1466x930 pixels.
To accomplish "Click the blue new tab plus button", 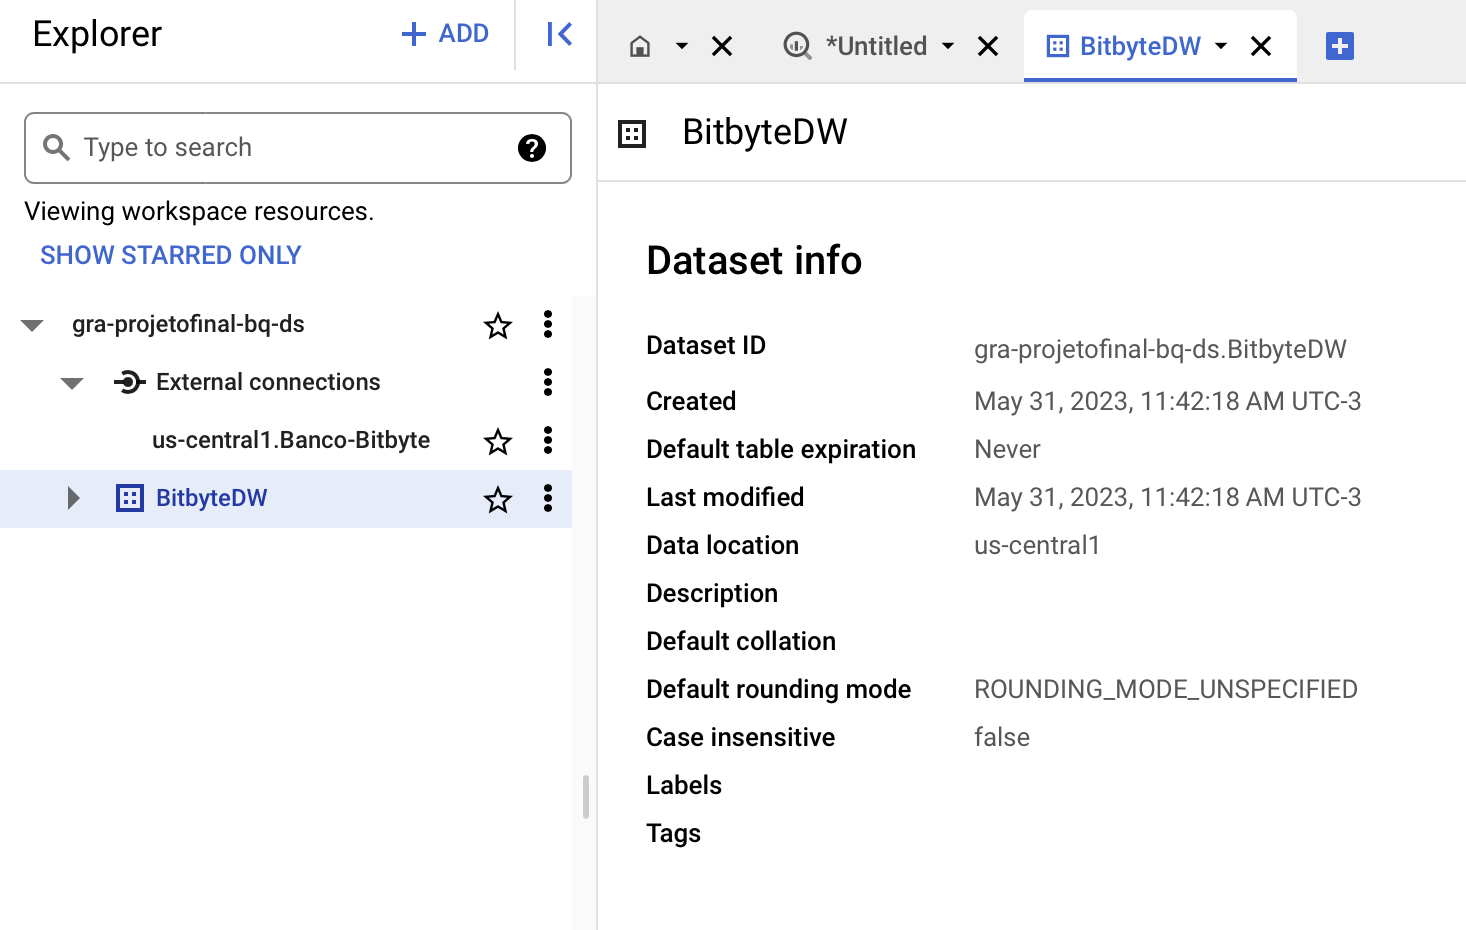I will 1340,46.
